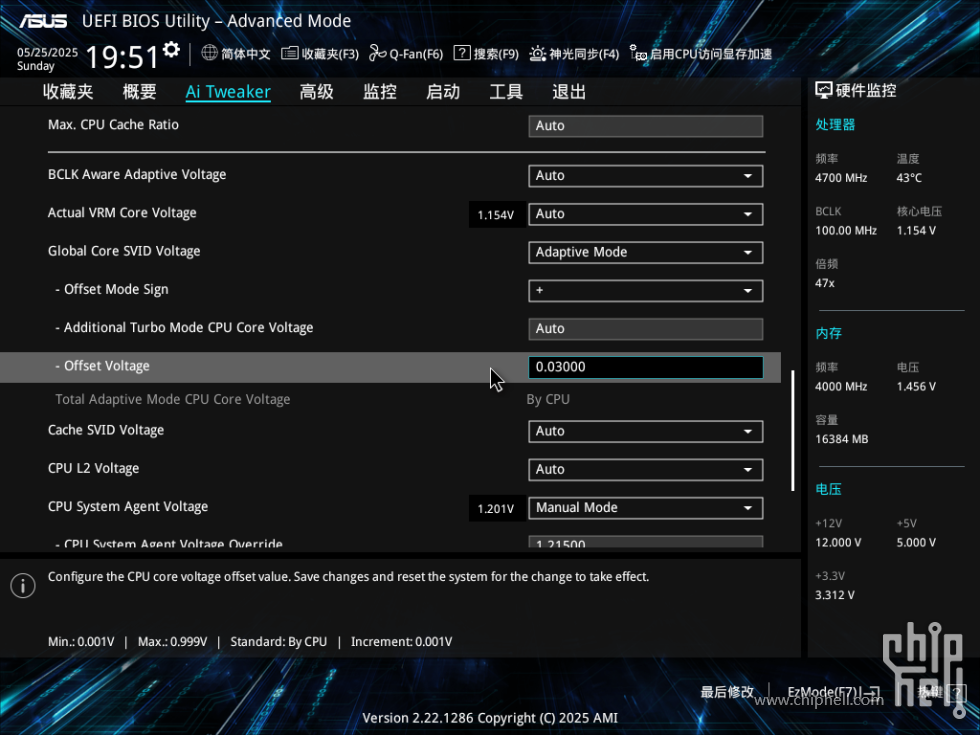
Task: Click the 1.154V reading beside Actual VRM Core Voltage
Action: [496, 215]
